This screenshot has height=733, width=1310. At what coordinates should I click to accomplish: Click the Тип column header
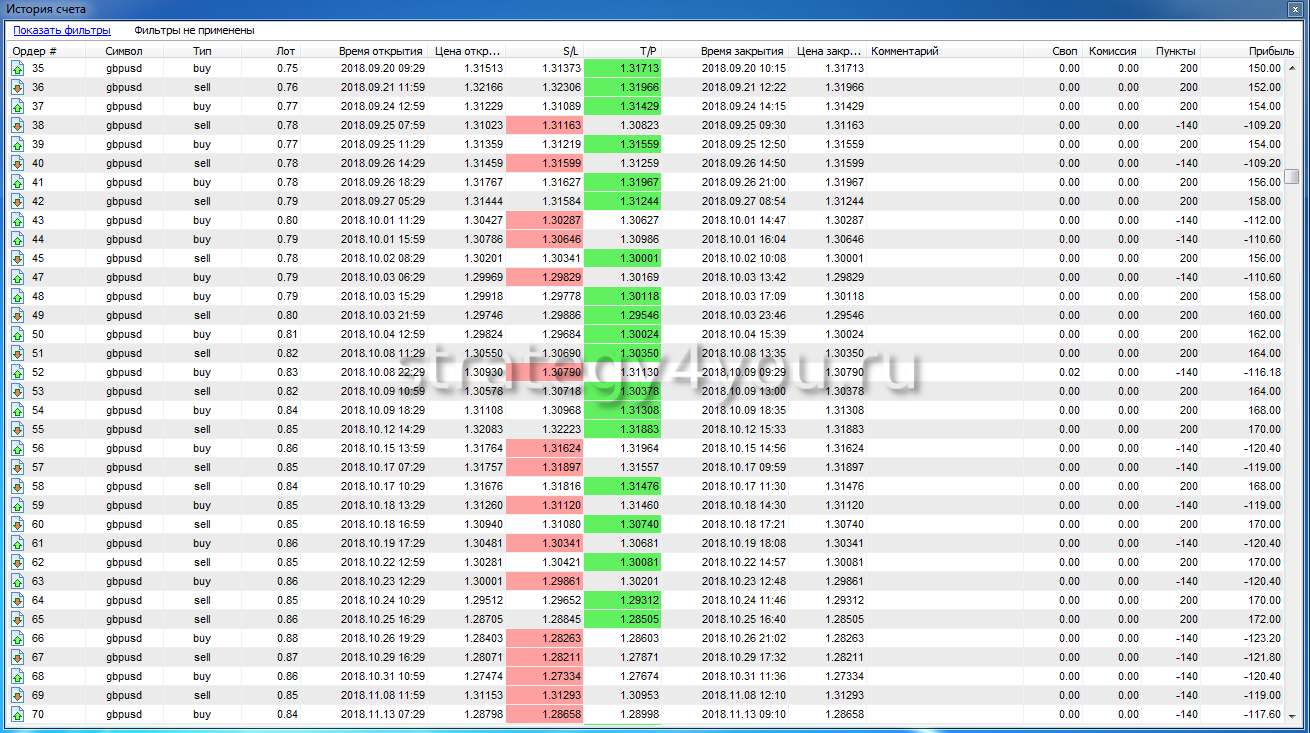[x=202, y=51]
